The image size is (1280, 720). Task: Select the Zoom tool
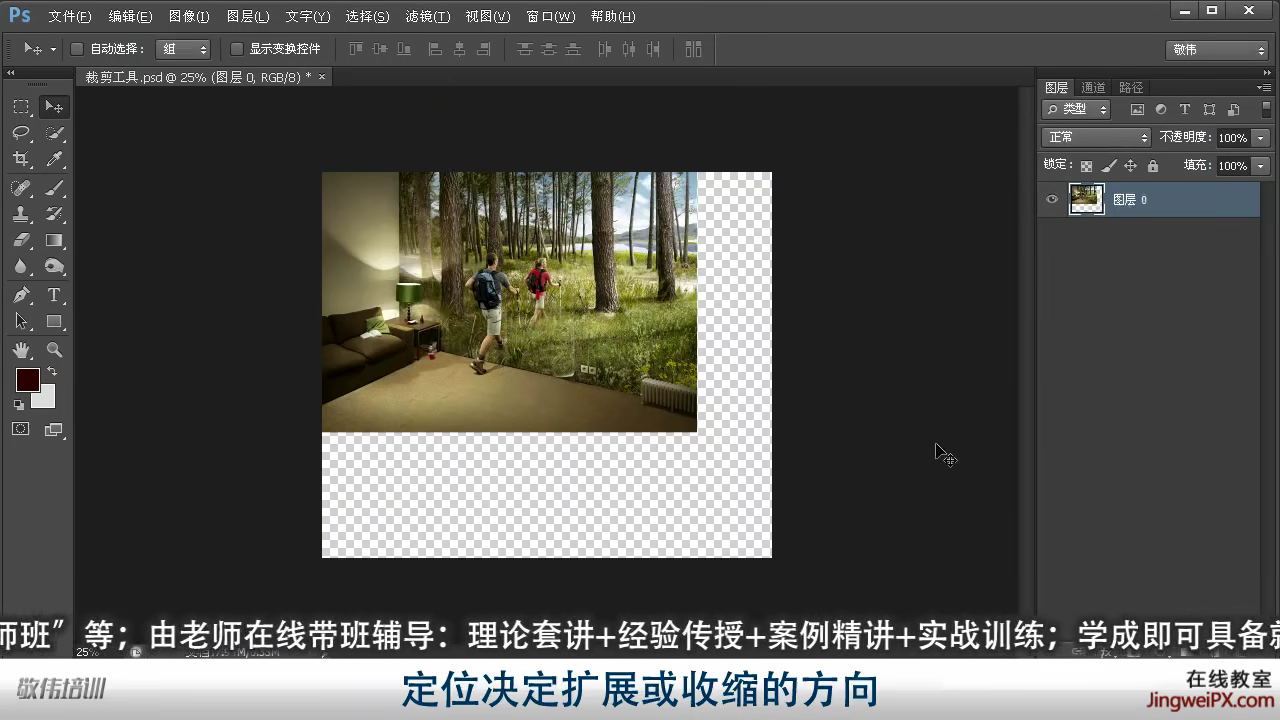[x=54, y=350]
